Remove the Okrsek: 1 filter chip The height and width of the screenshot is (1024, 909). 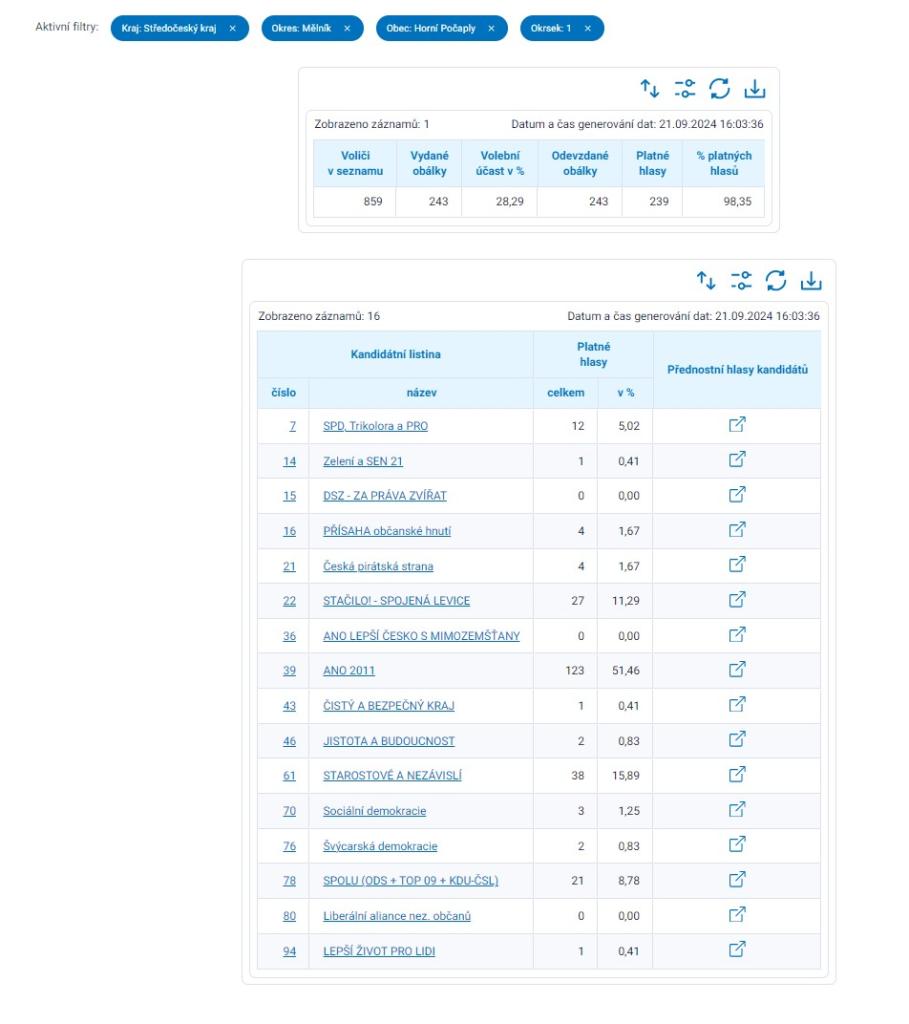click(x=588, y=28)
